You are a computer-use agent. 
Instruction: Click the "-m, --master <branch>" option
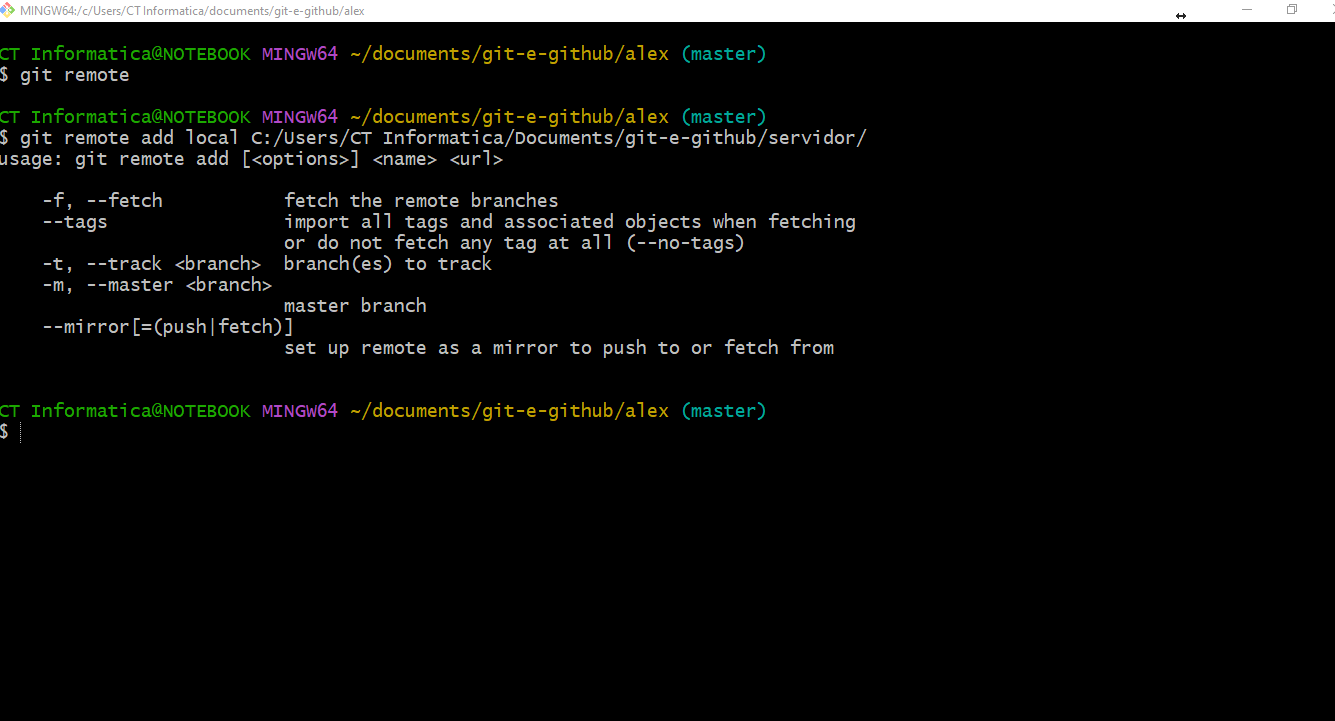(157, 285)
